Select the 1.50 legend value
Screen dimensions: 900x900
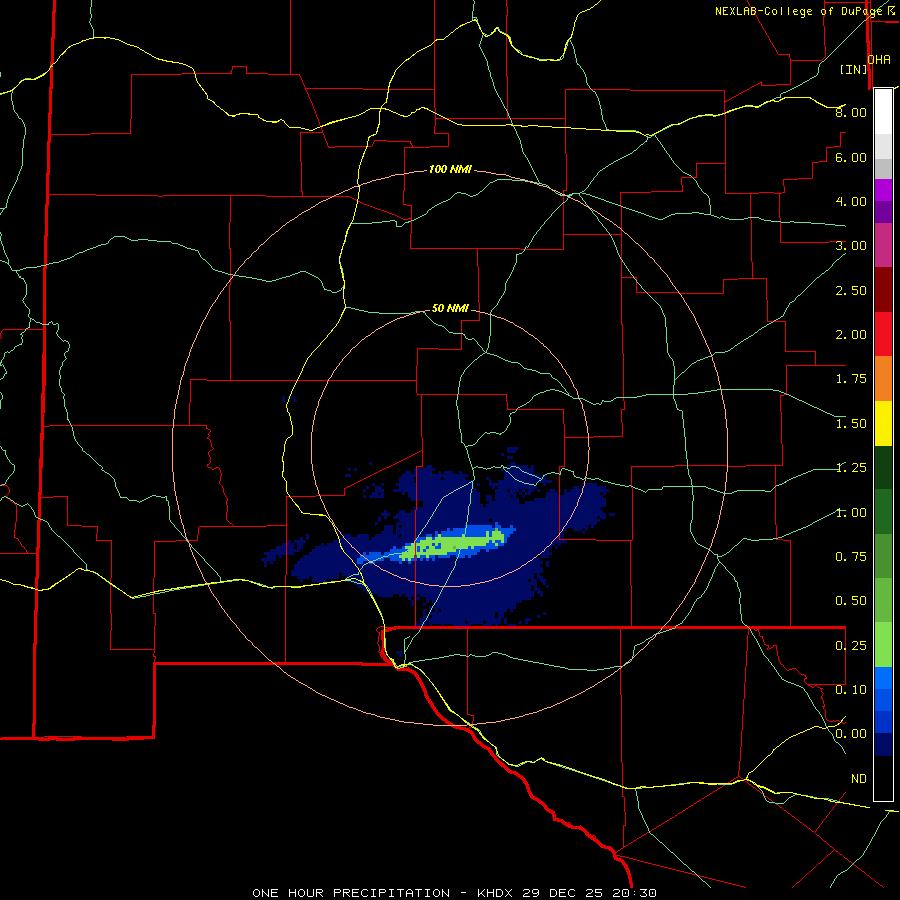(851, 424)
